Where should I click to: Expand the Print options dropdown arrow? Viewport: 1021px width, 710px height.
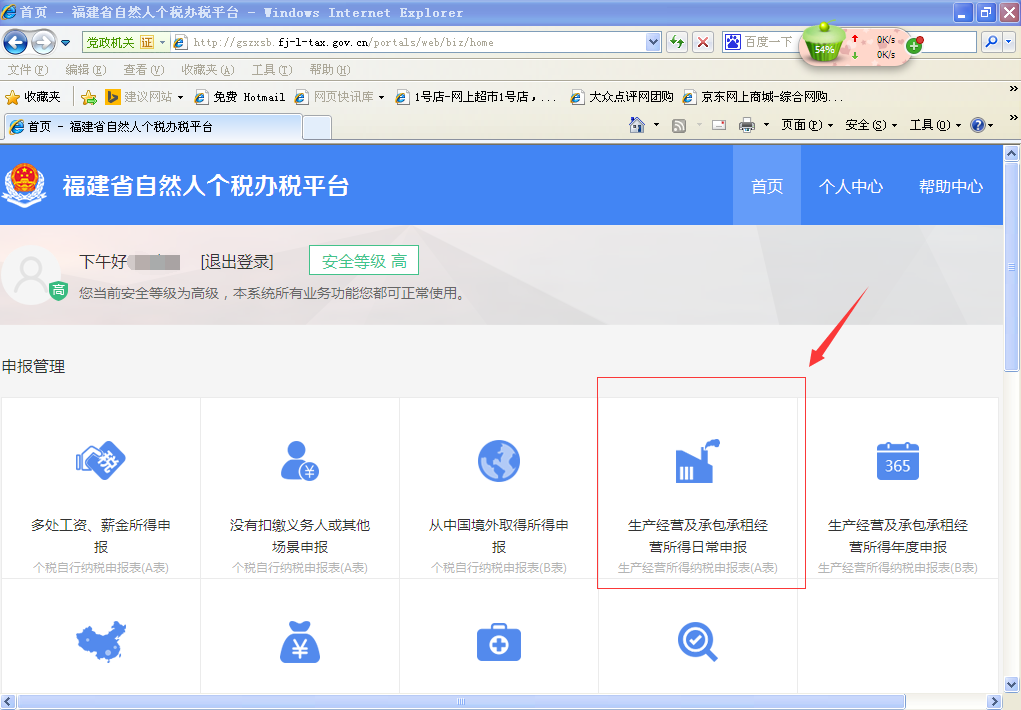[766, 125]
